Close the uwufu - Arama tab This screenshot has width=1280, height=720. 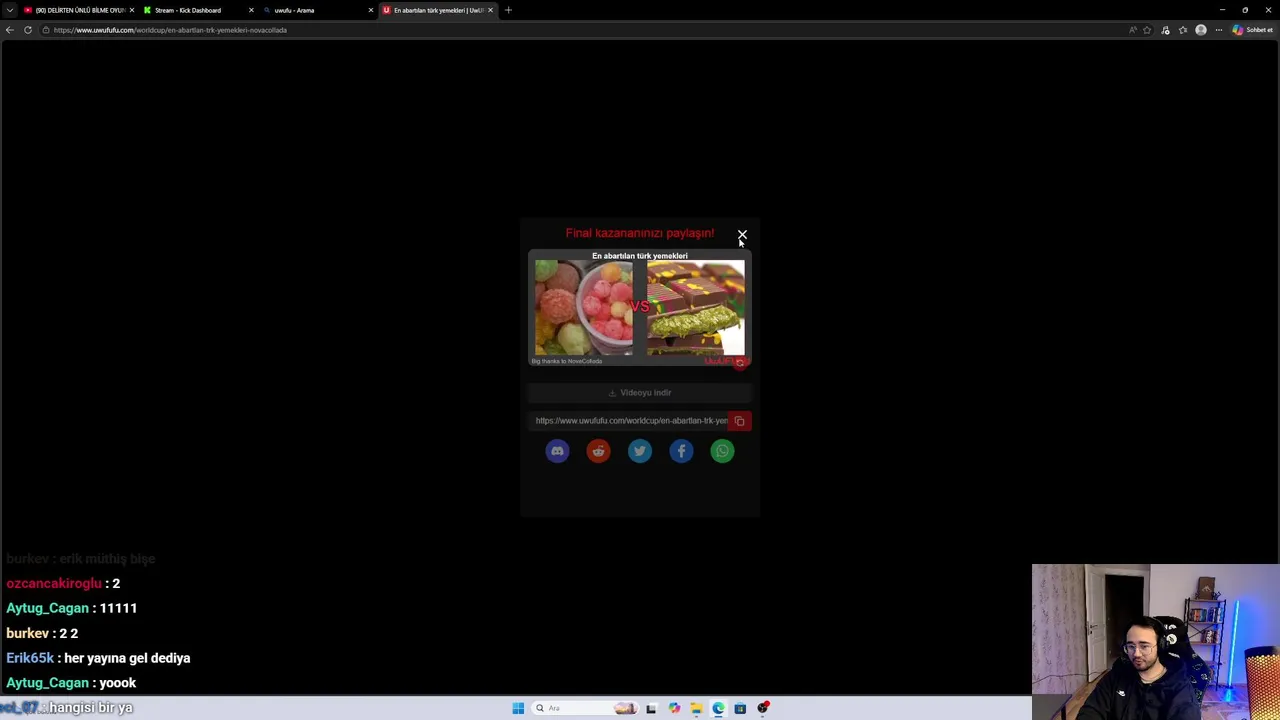point(371,10)
